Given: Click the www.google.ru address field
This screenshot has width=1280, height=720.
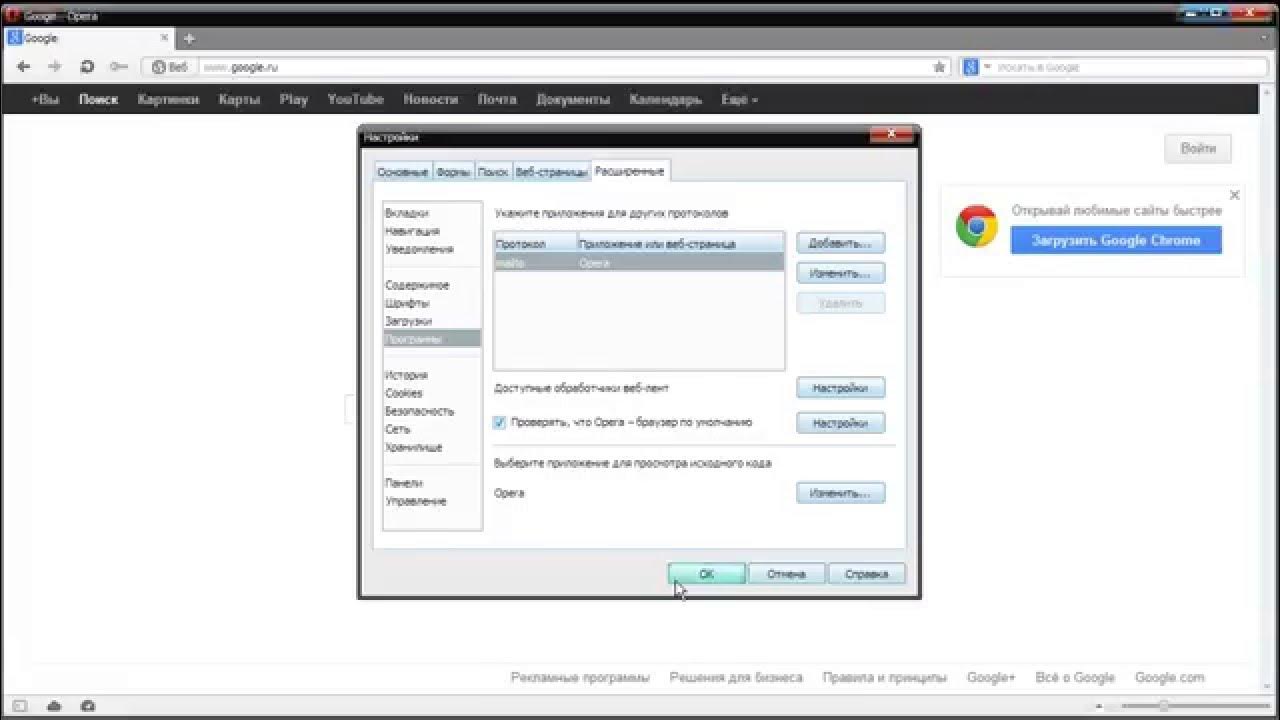Looking at the screenshot, I should click(563, 67).
